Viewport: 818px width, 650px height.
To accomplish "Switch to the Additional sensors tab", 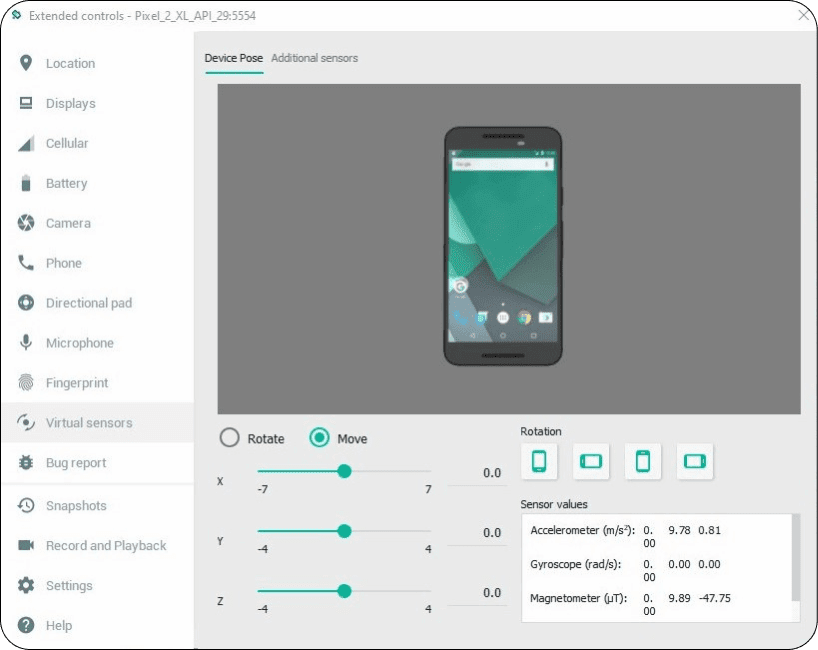I will click(x=315, y=58).
